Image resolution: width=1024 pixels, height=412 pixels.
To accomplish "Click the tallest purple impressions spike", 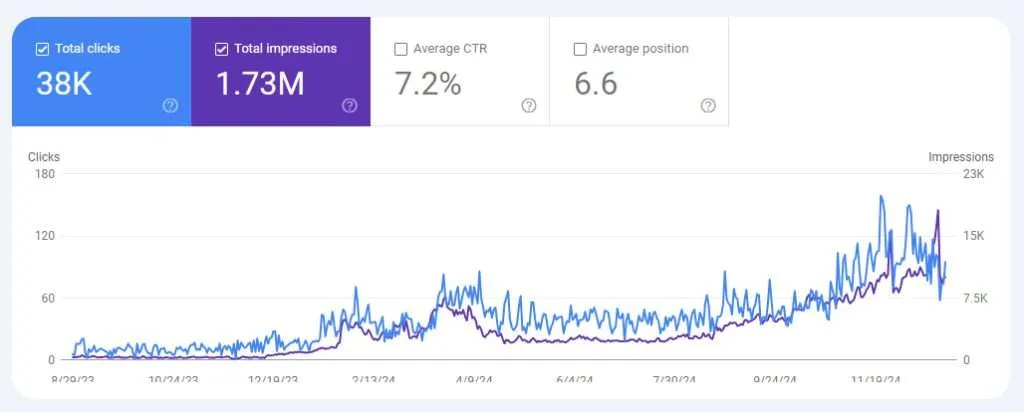I will click(x=937, y=211).
